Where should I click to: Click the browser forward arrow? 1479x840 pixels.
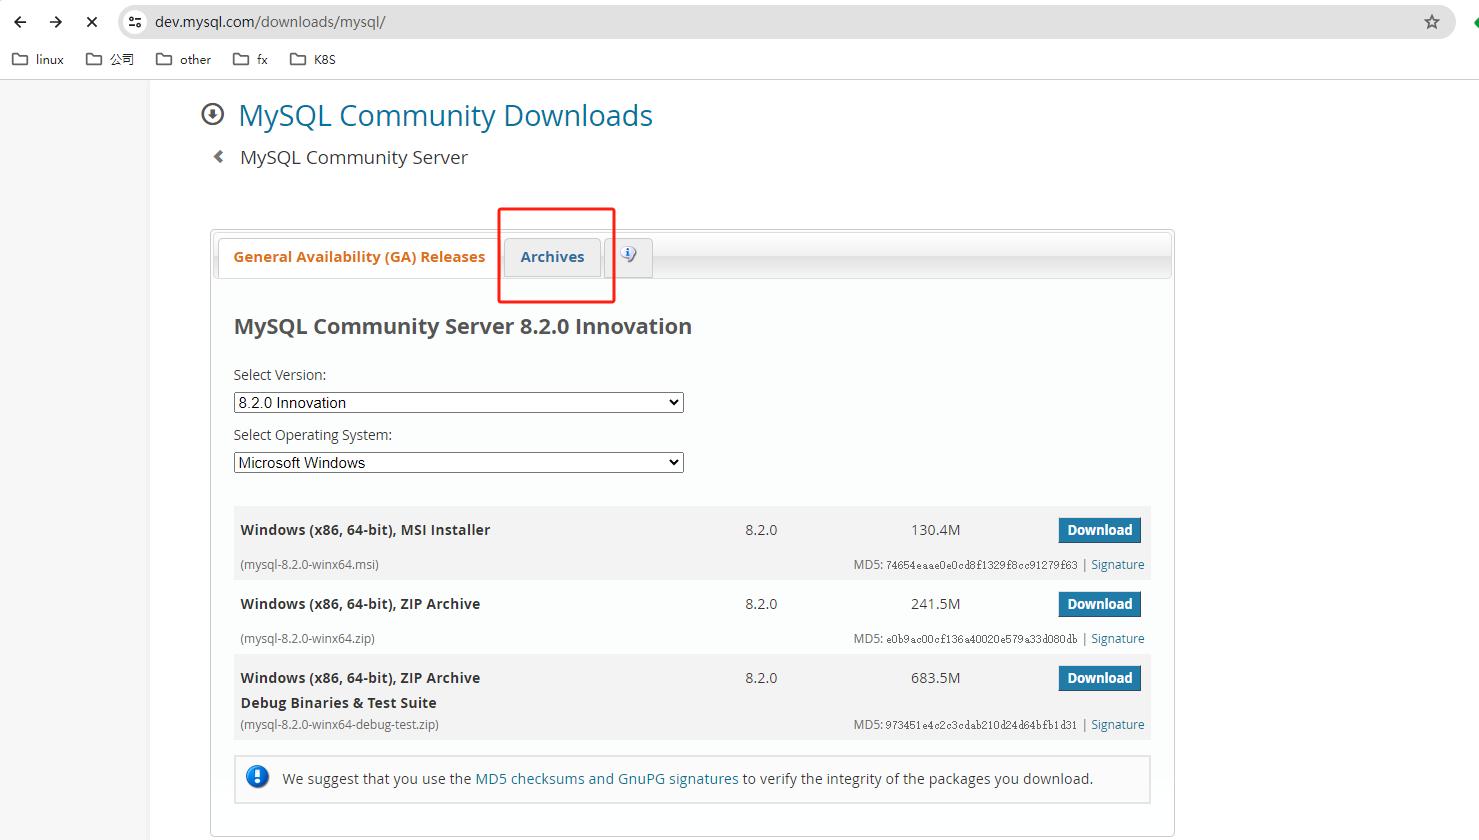pyautogui.click(x=56, y=22)
